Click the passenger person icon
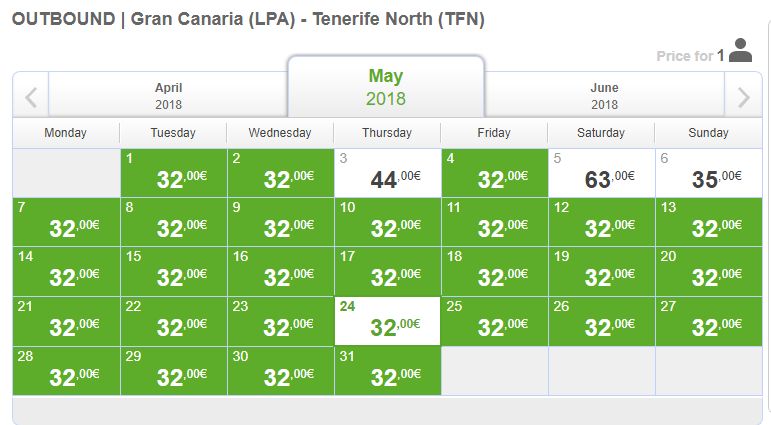 740,50
